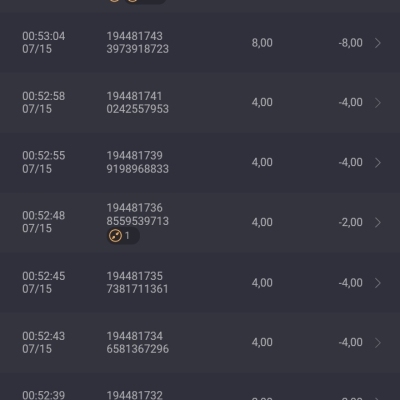Open the arrow on the 00:52:45 row
Viewport: 400px width, 400px height.
[378, 283]
